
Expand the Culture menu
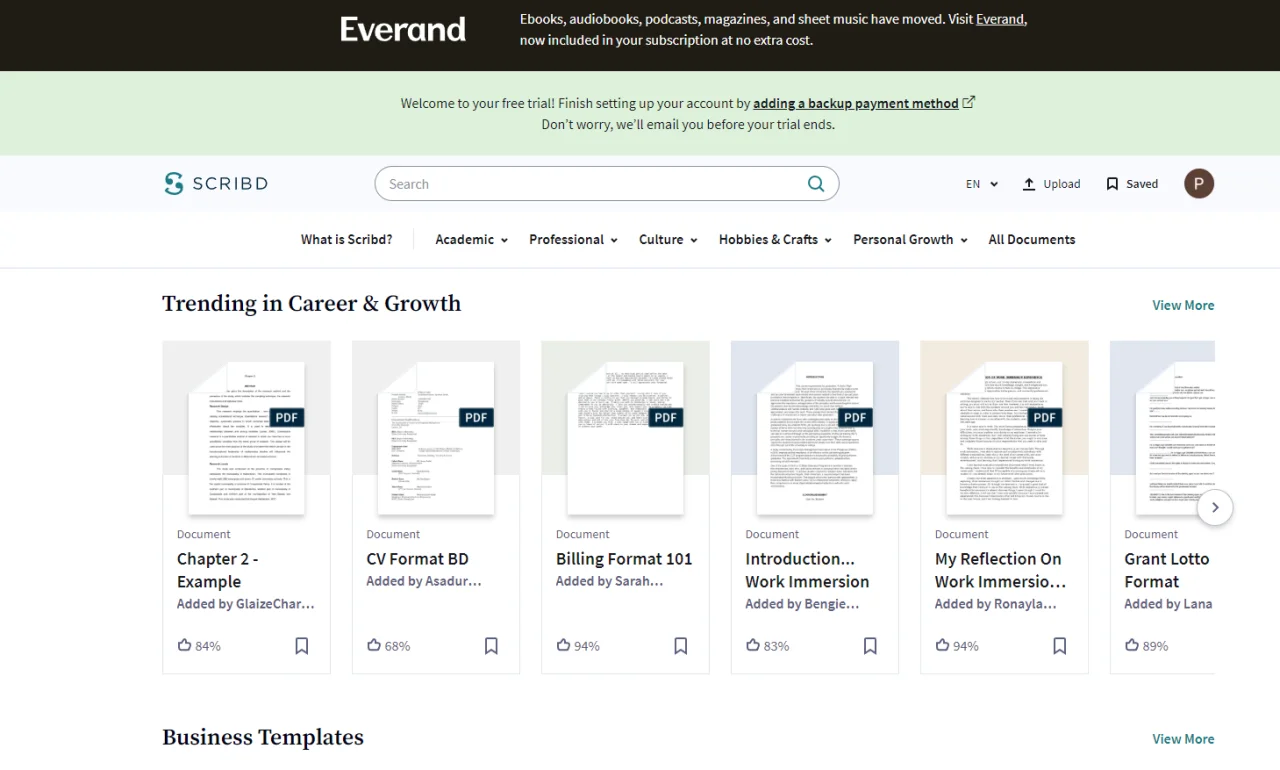(x=669, y=240)
